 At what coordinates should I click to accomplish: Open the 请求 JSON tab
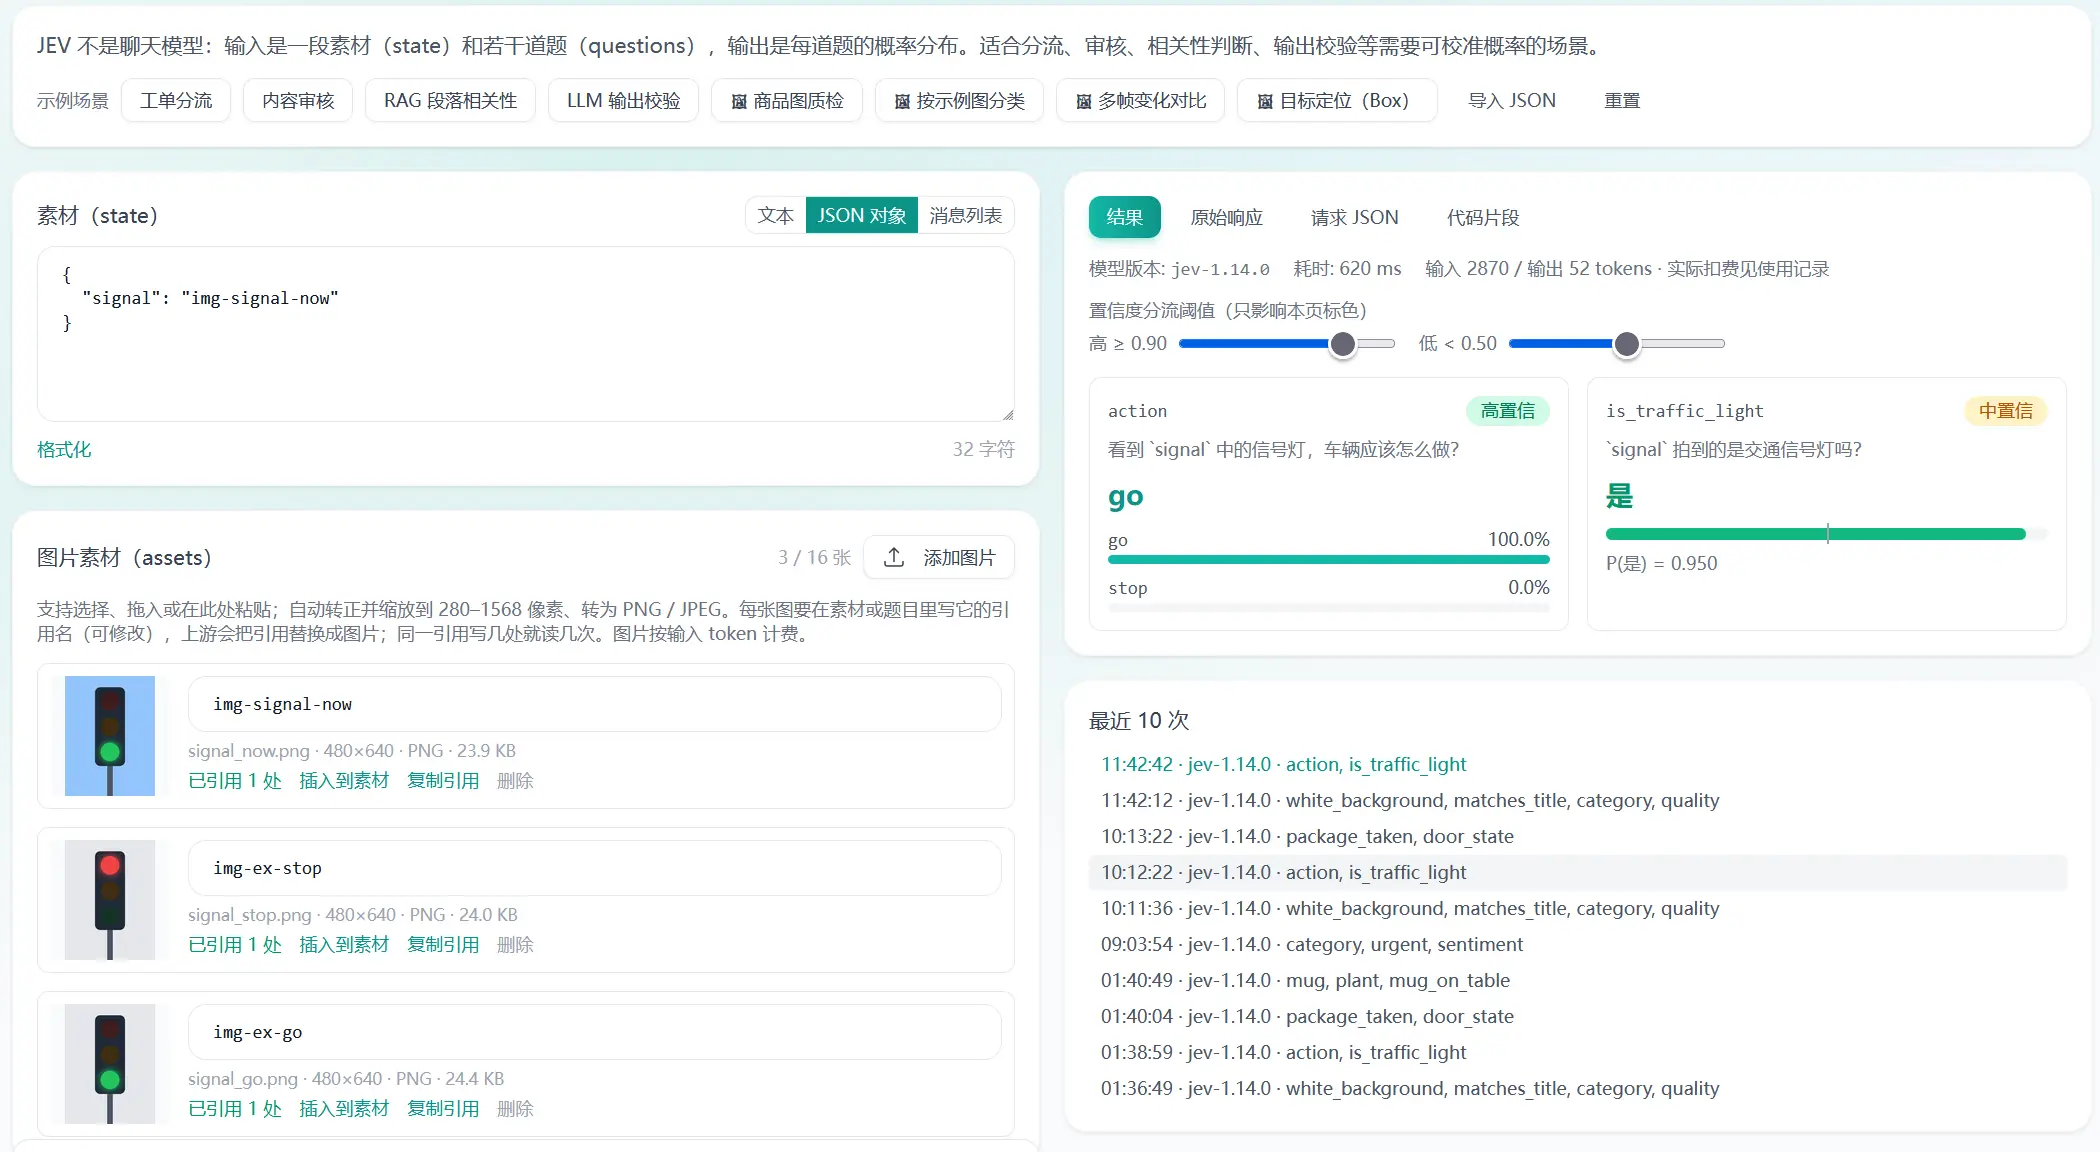(1354, 217)
